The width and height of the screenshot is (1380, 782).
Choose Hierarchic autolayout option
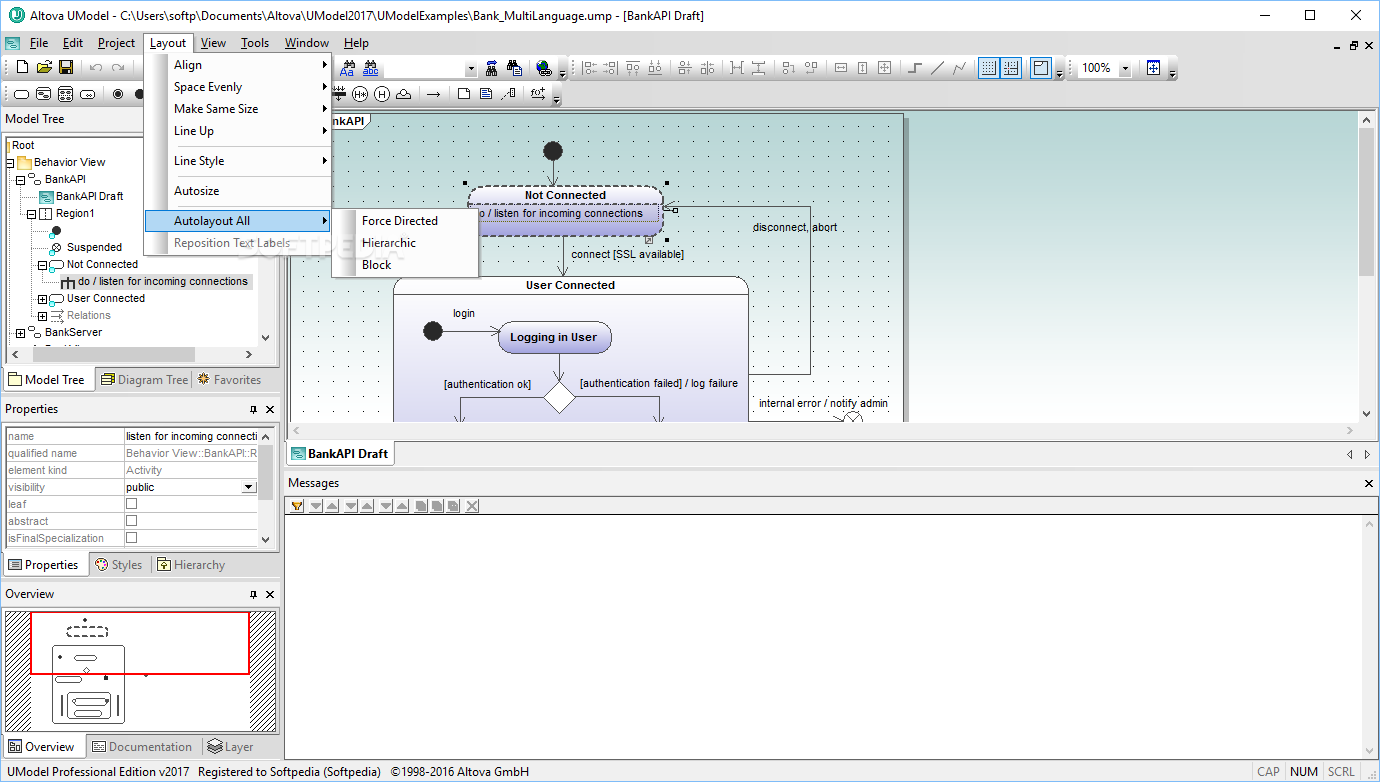point(389,243)
